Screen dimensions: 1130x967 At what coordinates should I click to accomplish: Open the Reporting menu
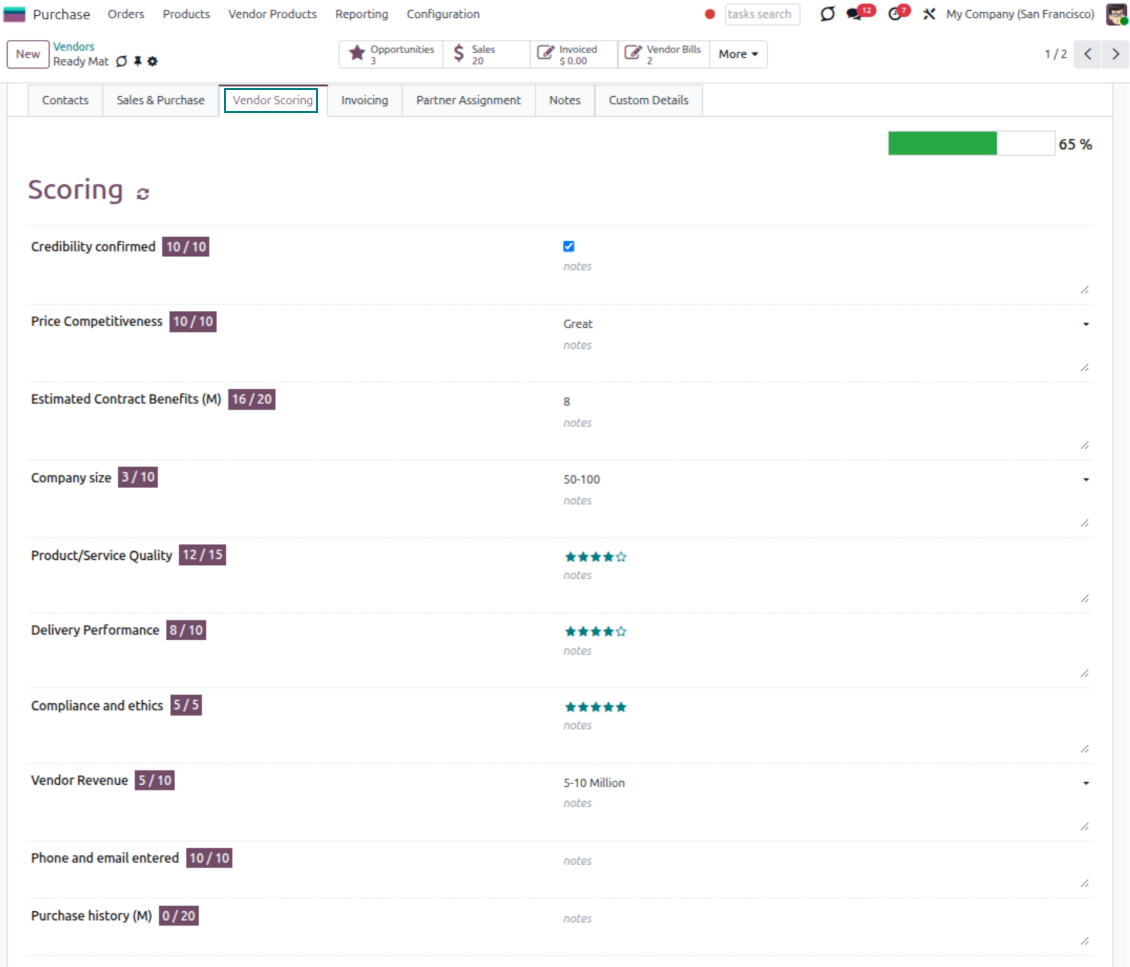click(361, 14)
